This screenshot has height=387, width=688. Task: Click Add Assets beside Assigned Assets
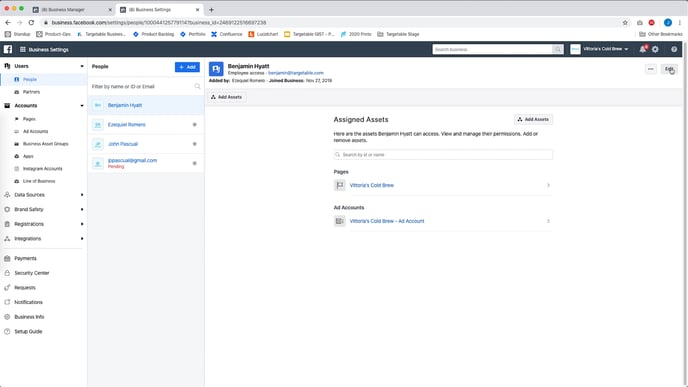[x=533, y=119]
